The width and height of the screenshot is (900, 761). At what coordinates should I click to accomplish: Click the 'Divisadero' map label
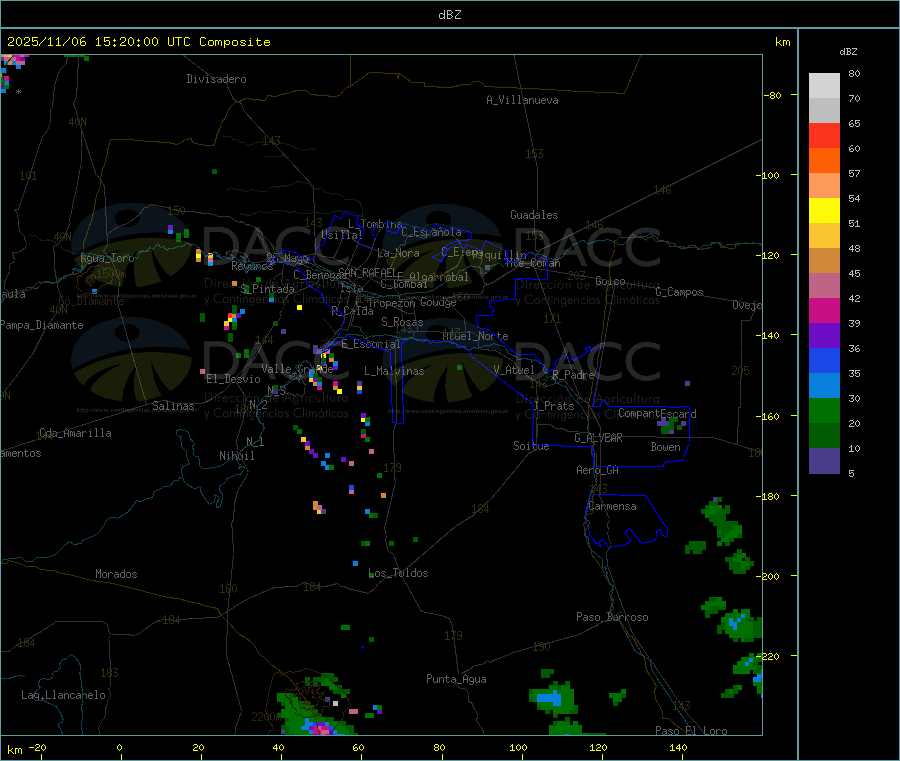click(x=216, y=79)
